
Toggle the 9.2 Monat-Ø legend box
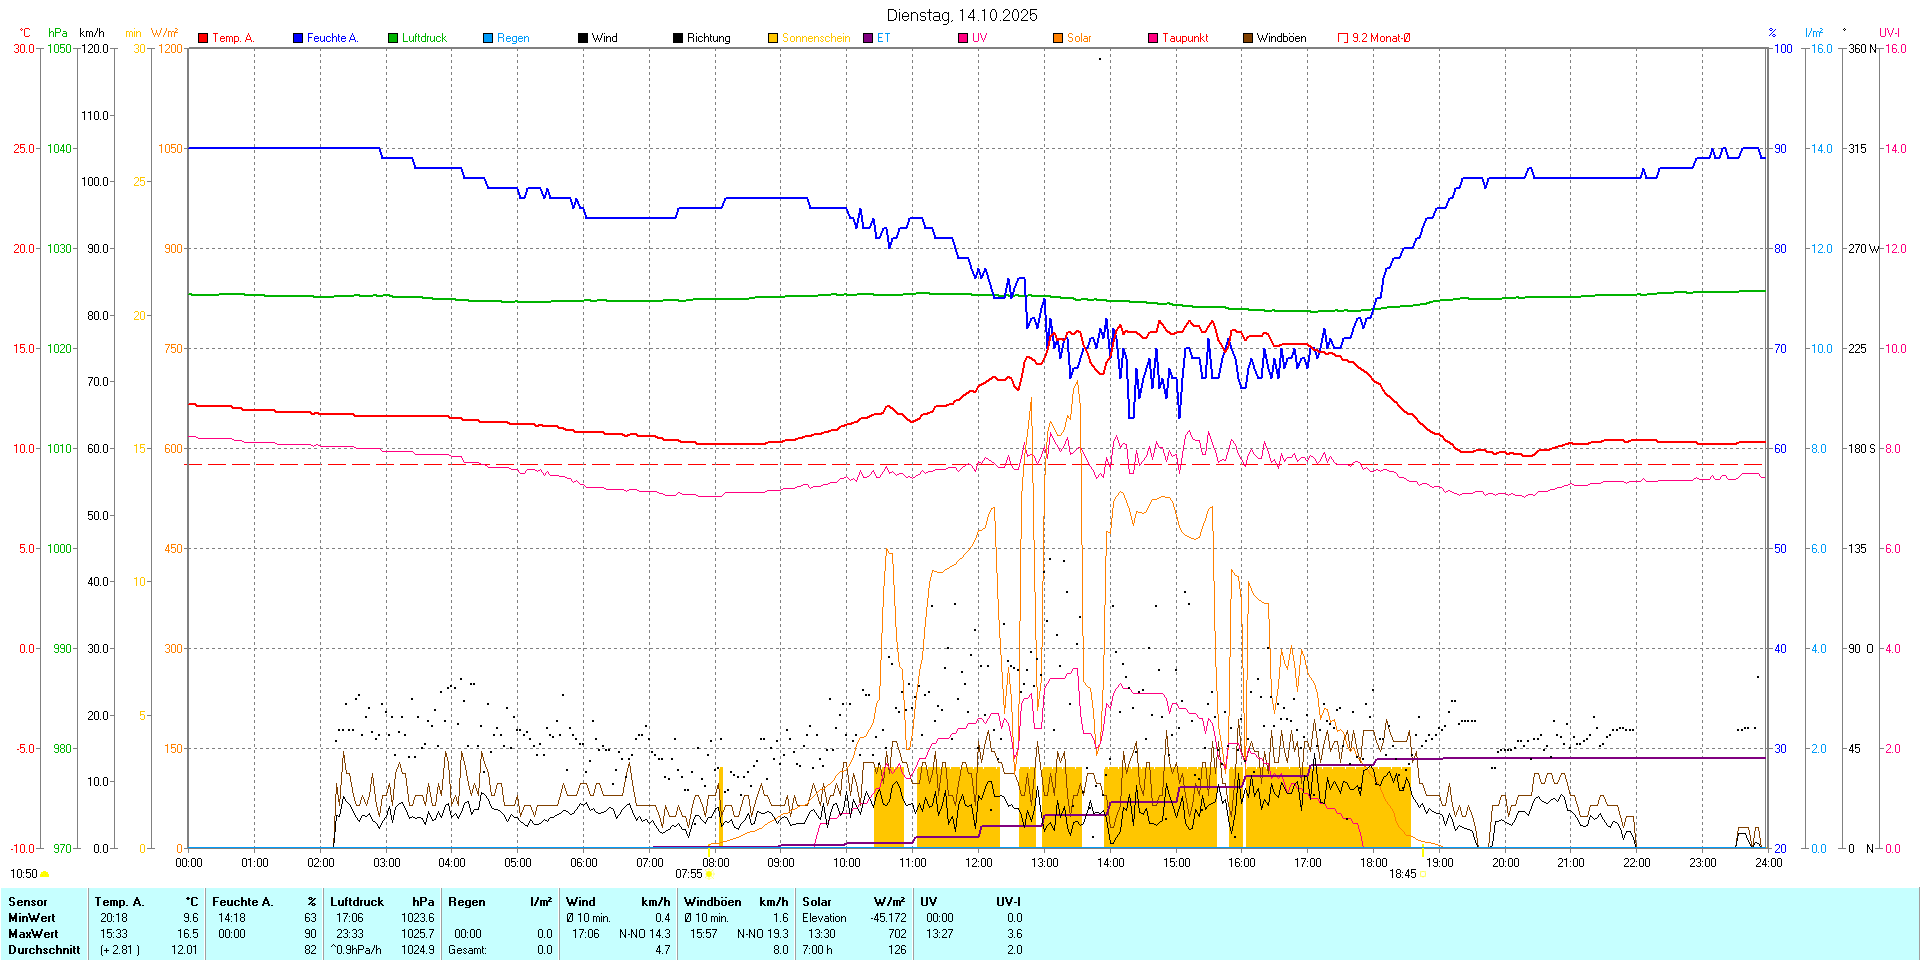[x=1343, y=38]
